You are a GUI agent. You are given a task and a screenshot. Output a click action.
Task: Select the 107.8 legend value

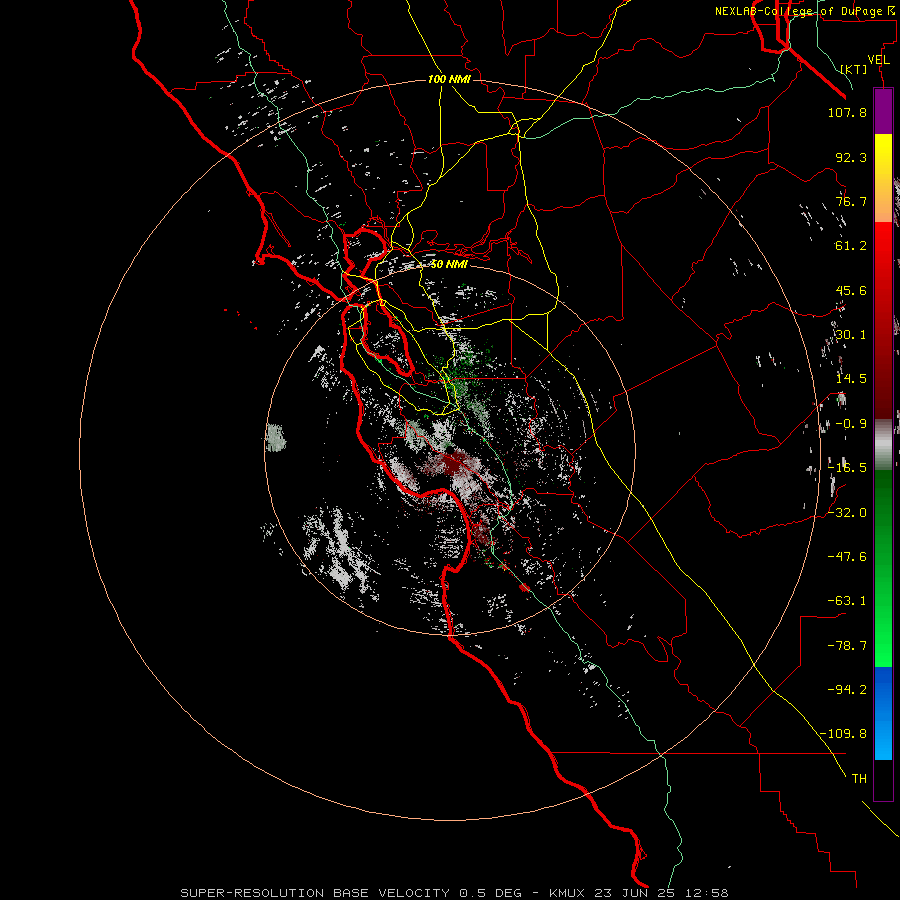click(847, 112)
